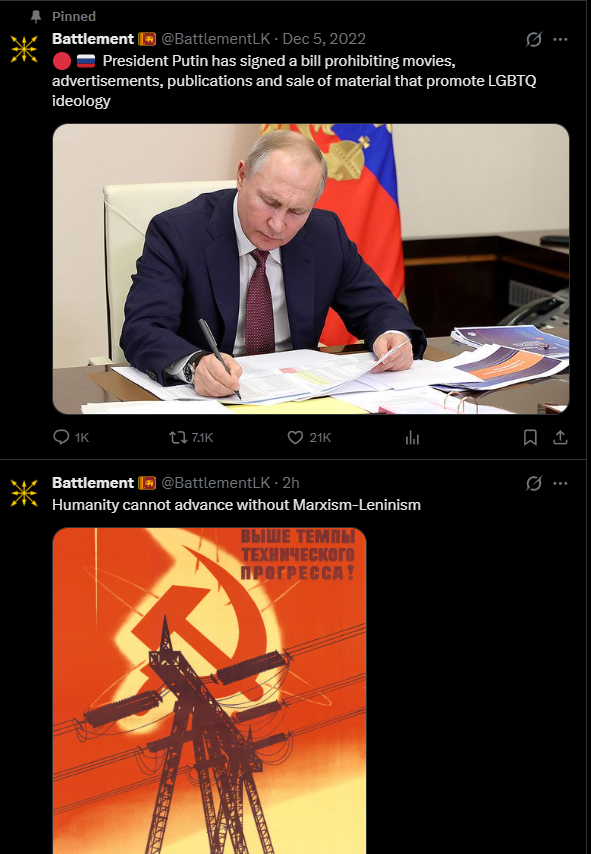
Task: Open Grok explain icon on pinned post
Action: (x=534, y=39)
